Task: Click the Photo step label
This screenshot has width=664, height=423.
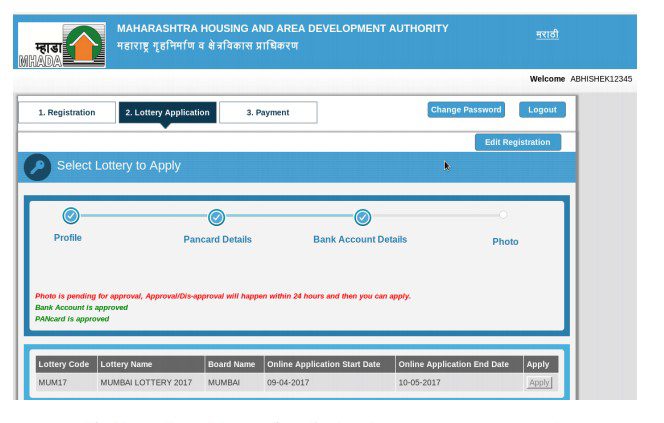Action: pos(505,242)
